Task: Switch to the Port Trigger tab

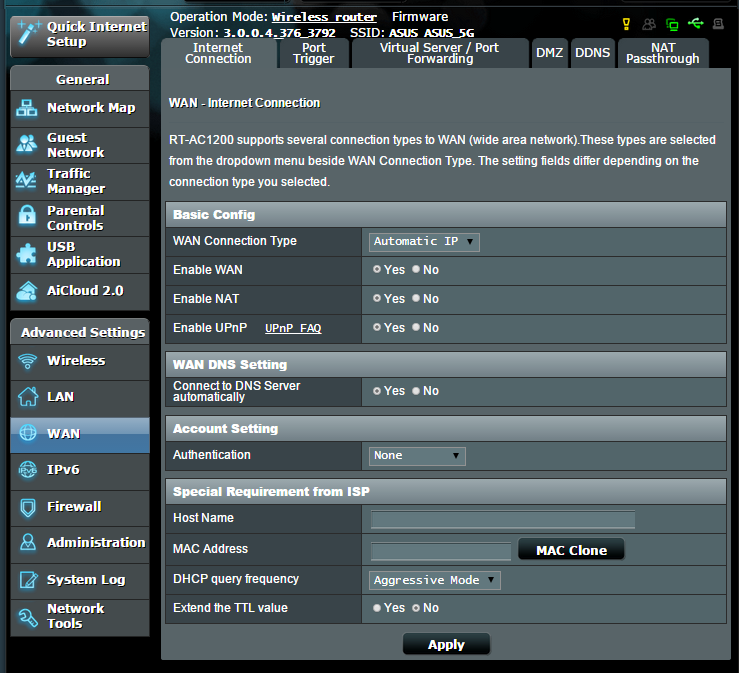Action: click(x=314, y=53)
